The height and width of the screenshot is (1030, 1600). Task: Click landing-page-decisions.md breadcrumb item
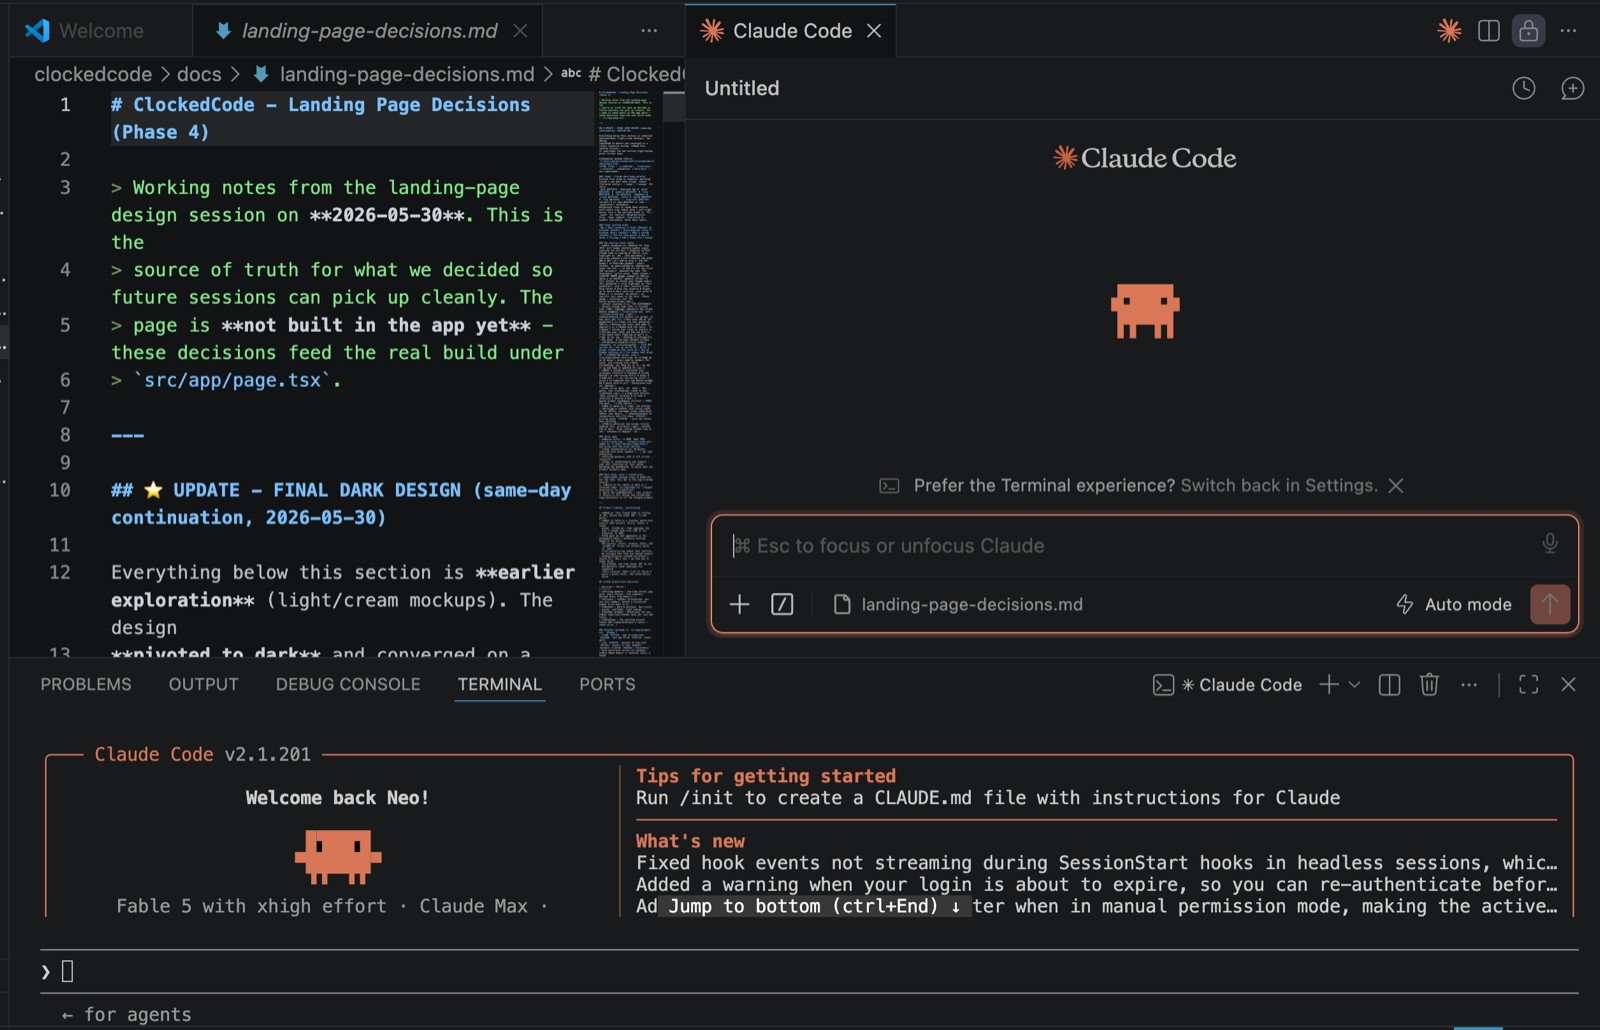[x=407, y=74]
